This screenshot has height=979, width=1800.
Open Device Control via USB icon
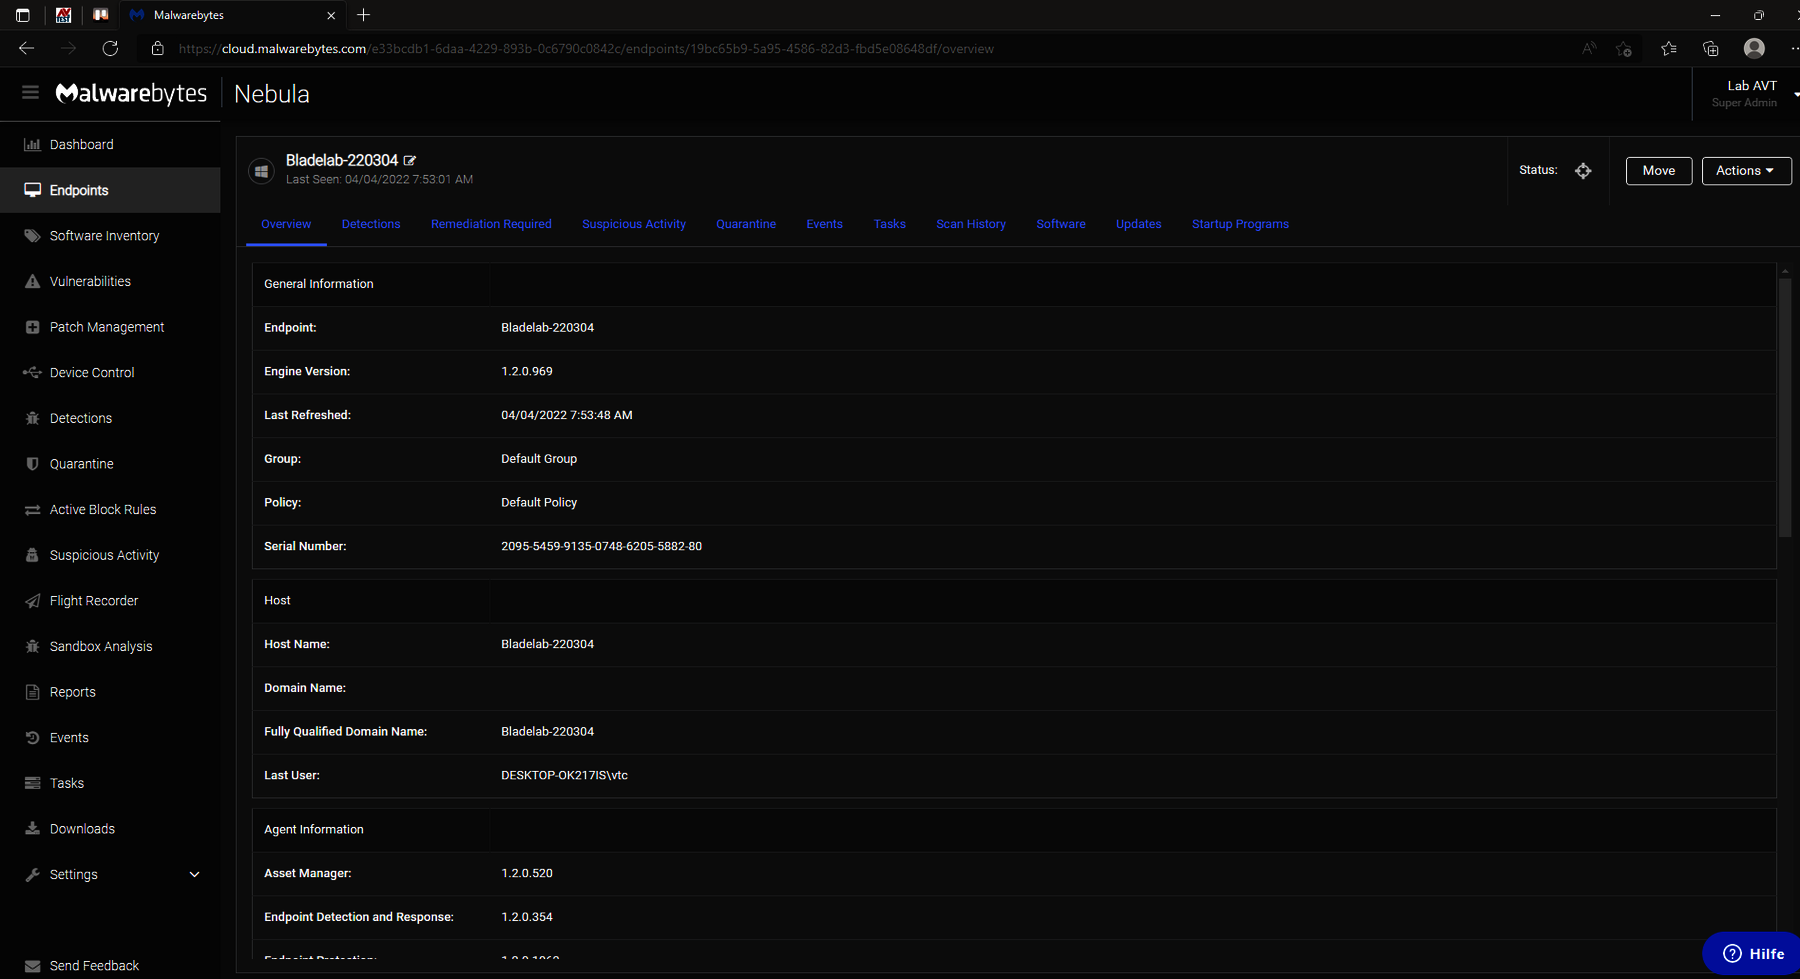coord(32,373)
